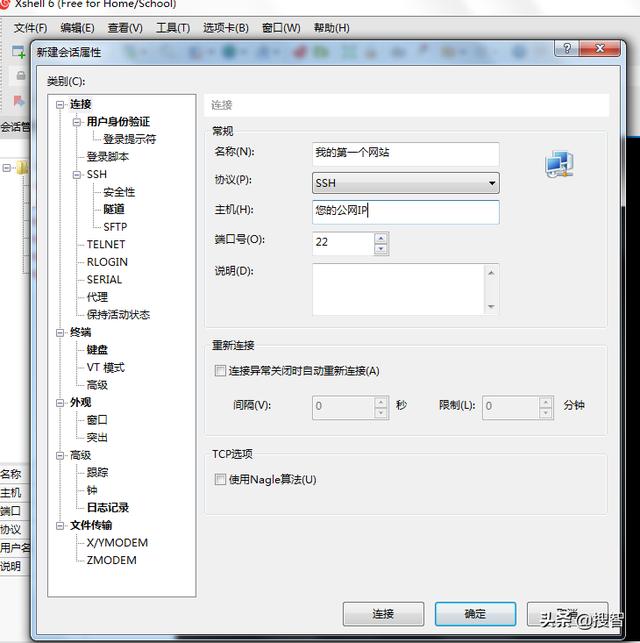Select 安全性 under SSH
The width and height of the screenshot is (640, 643).
tap(119, 192)
